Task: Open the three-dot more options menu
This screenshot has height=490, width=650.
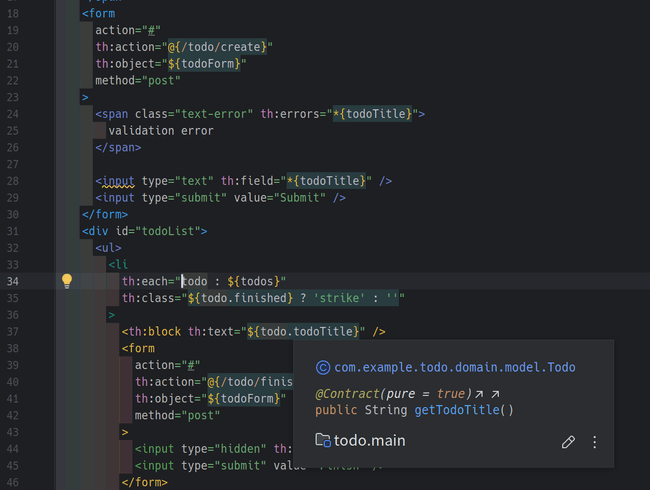Action: pyautogui.click(x=595, y=441)
